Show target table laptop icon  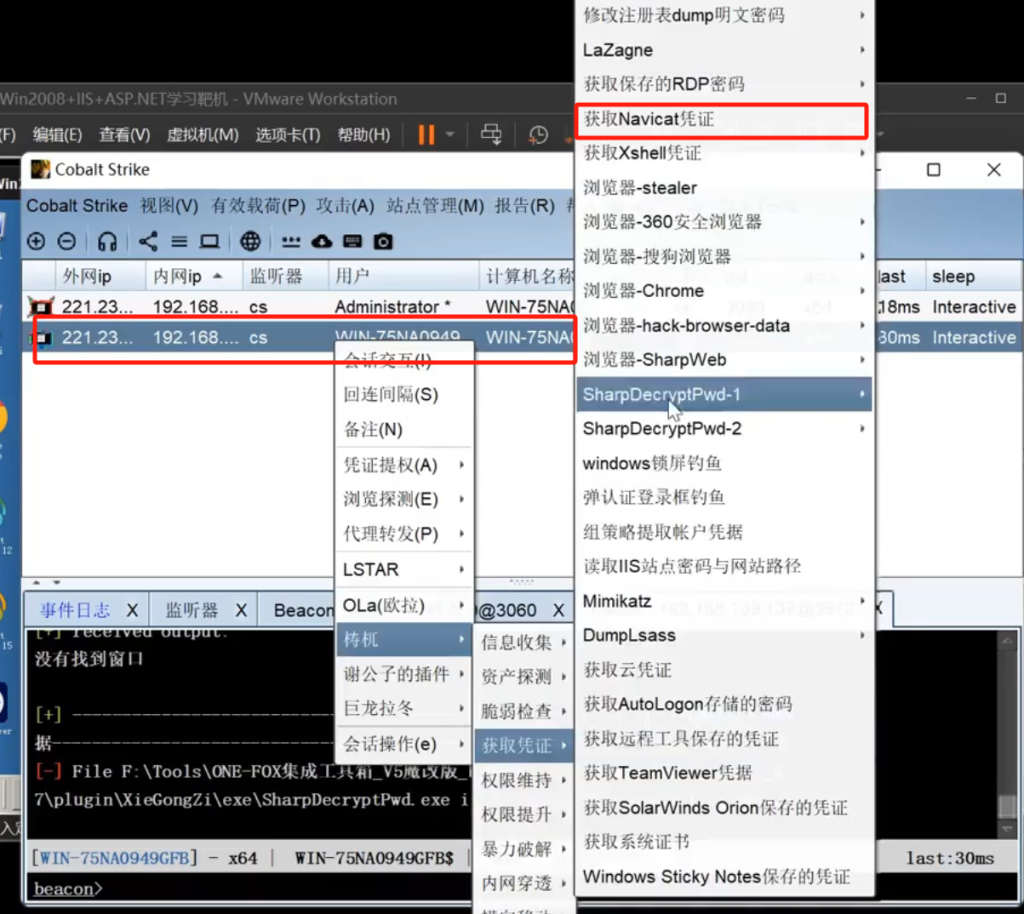coord(210,242)
